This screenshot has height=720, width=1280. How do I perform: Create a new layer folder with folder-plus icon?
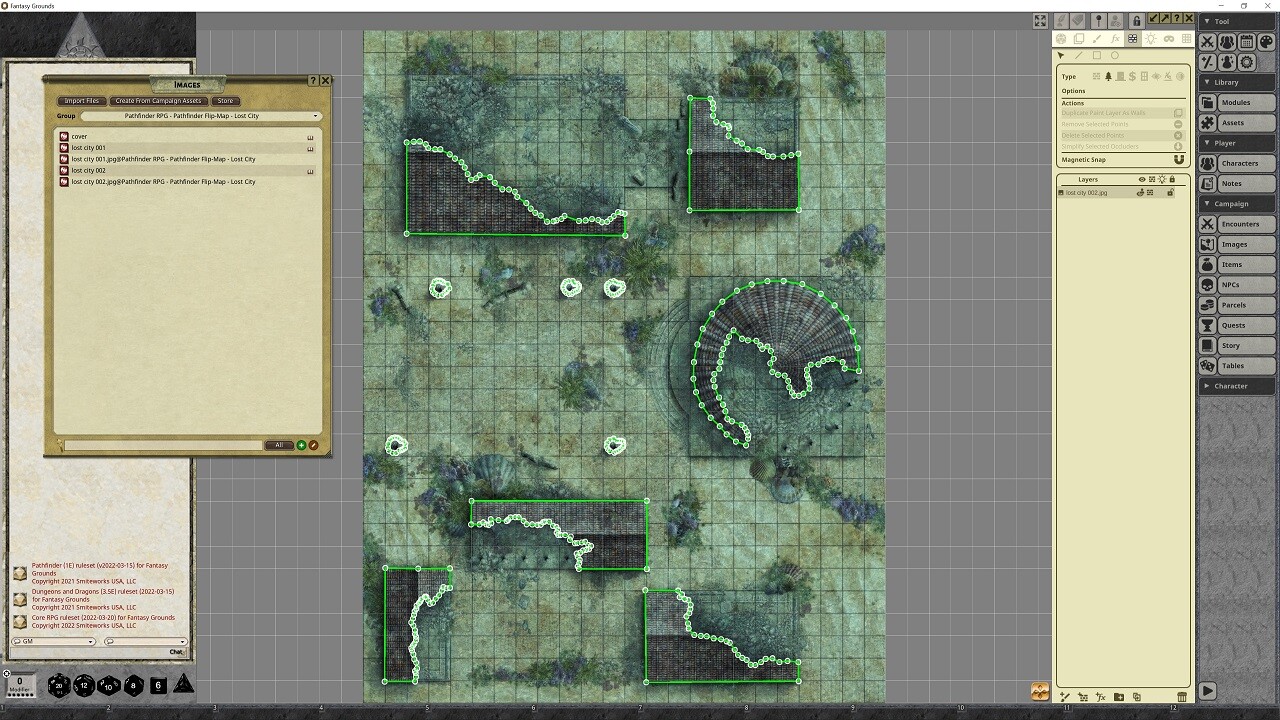coord(1120,696)
